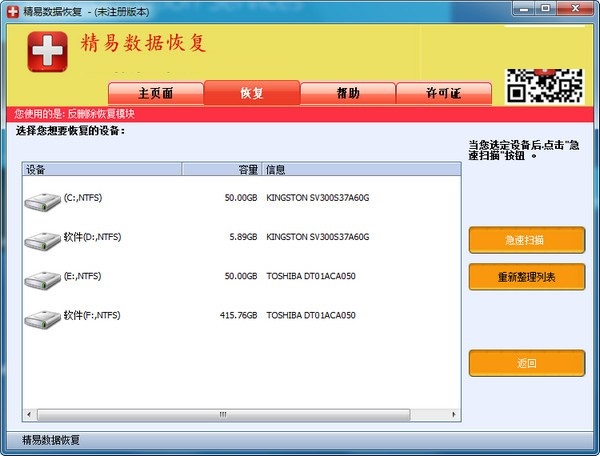
Task: Select the 软件(D:,NTFS) drive icon
Action: point(42,241)
